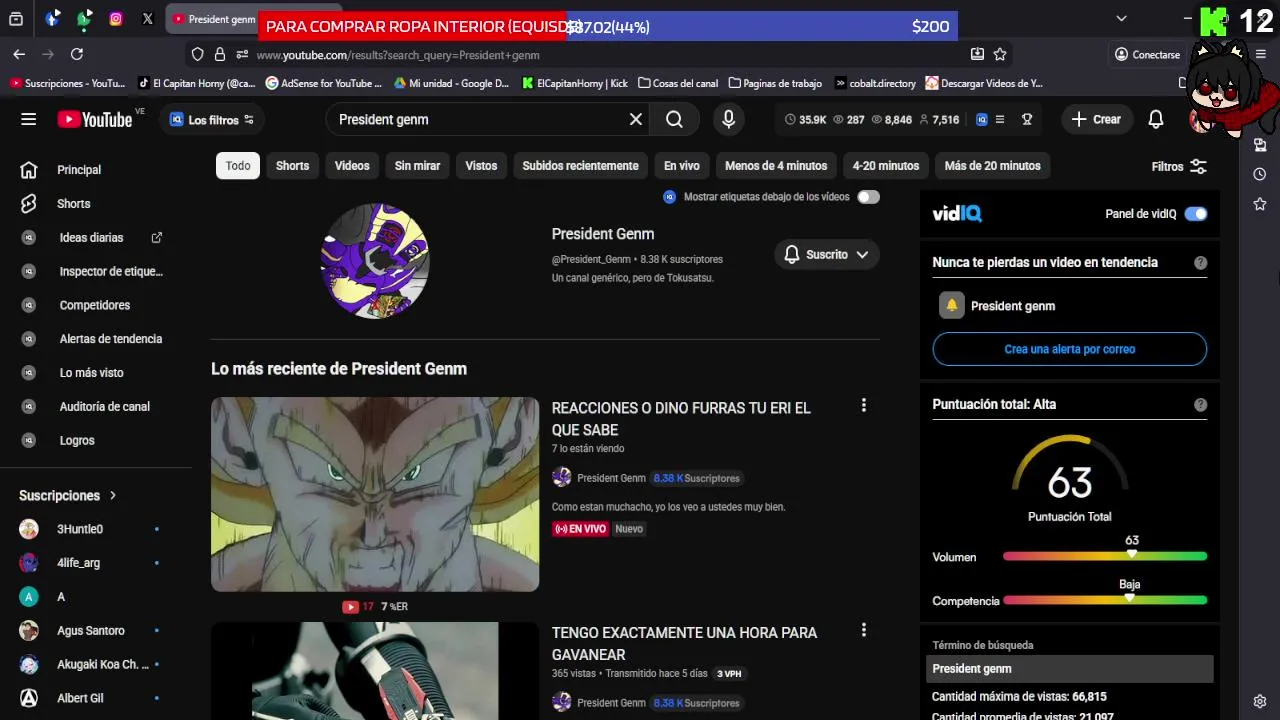Screen dimensions: 1280x720
Task: Clear the search box with the X
Action: point(635,119)
